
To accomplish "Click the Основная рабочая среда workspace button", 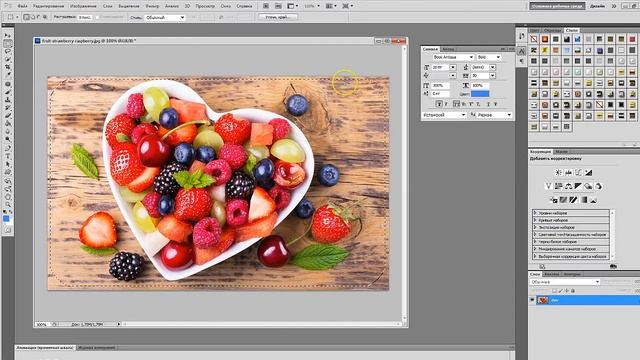I will click(x=557, y=6).
